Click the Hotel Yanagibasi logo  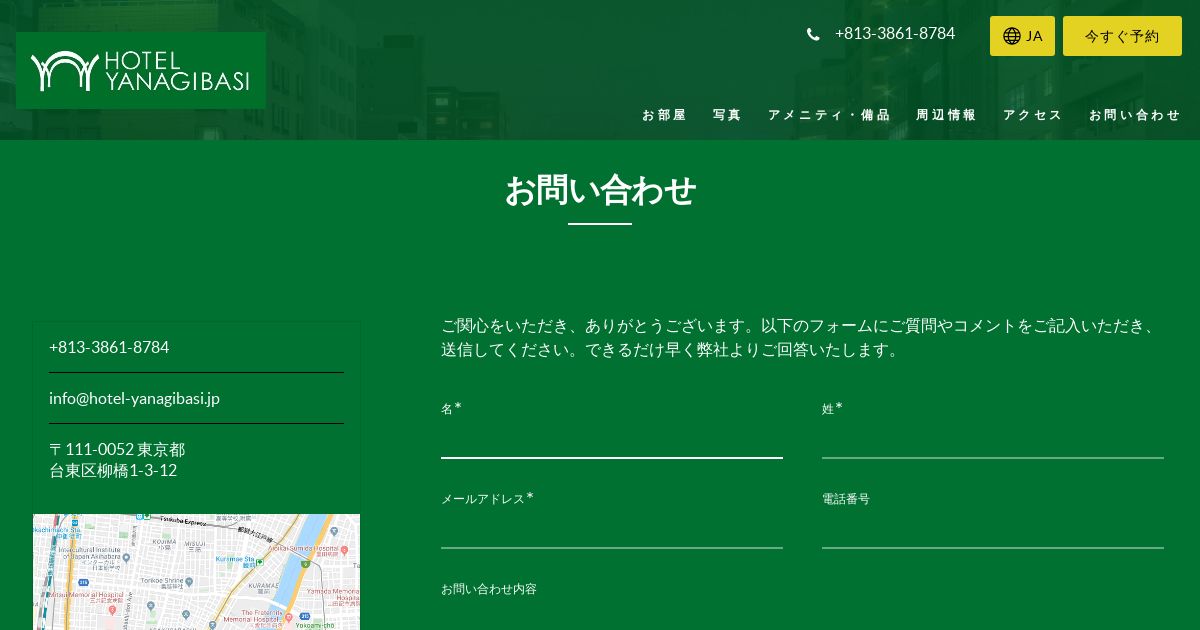tap(141, 70)
